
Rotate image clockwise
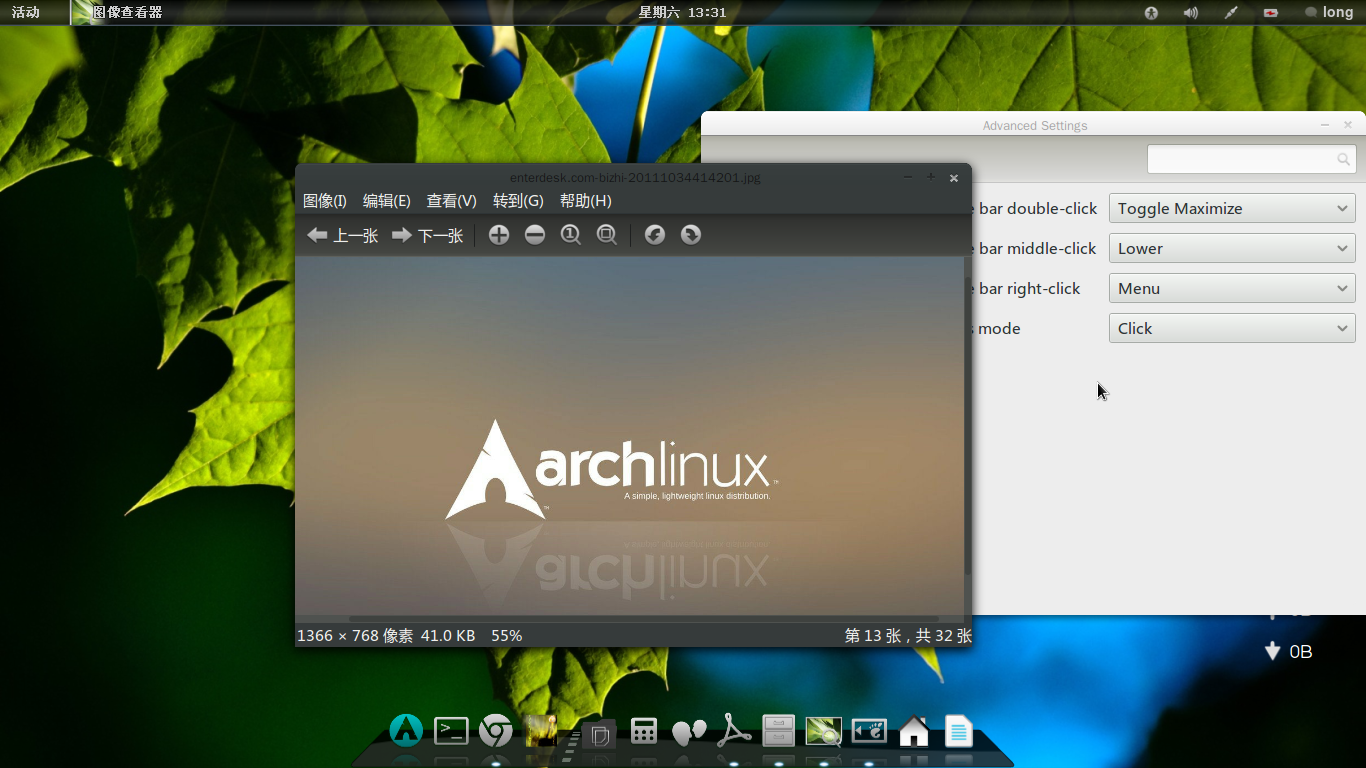click(691, 235)
